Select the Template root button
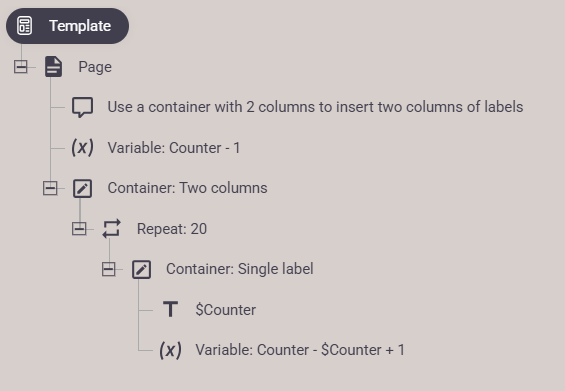The width and height of the screenshot is (565, 391). coord(67,26)
